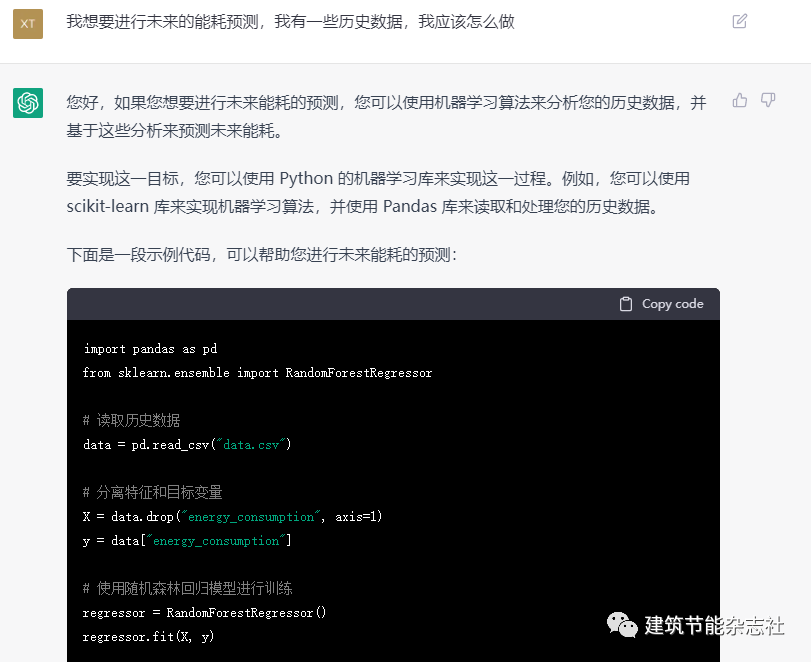Click the "data.csv" string in code
This screenshot has height=662, width=811.
[251, 445]
